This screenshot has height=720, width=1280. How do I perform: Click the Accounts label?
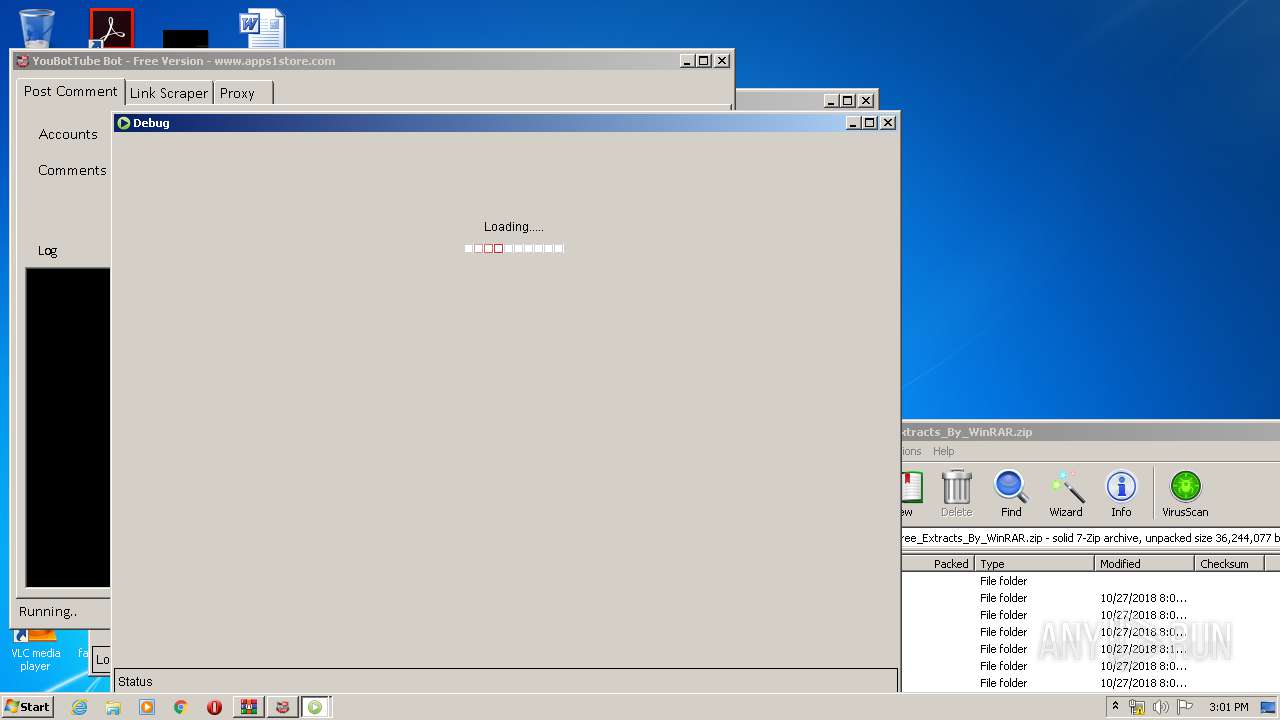[x=68, y=134]
